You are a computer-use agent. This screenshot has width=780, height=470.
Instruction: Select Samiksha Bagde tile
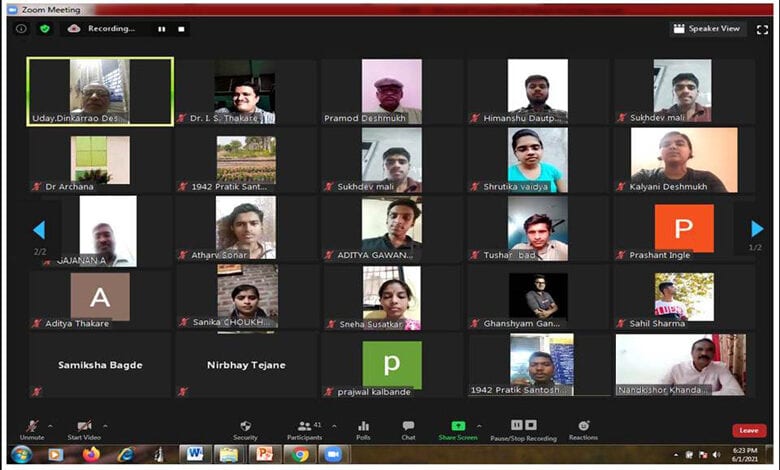click(x=100, y=365)
